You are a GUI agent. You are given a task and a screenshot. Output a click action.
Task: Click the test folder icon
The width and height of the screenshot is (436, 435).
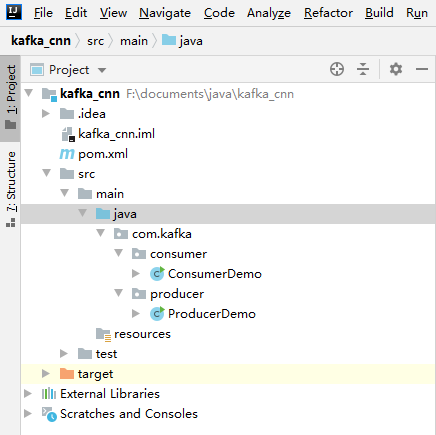(85, 354)
